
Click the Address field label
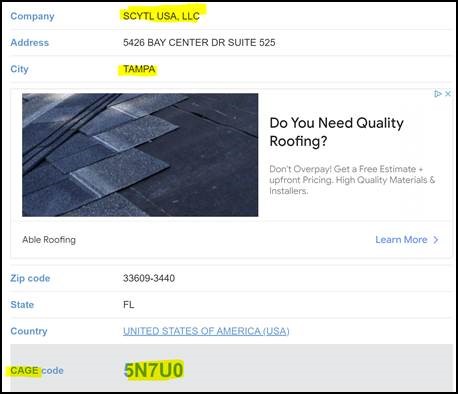(x=30, y=43)
